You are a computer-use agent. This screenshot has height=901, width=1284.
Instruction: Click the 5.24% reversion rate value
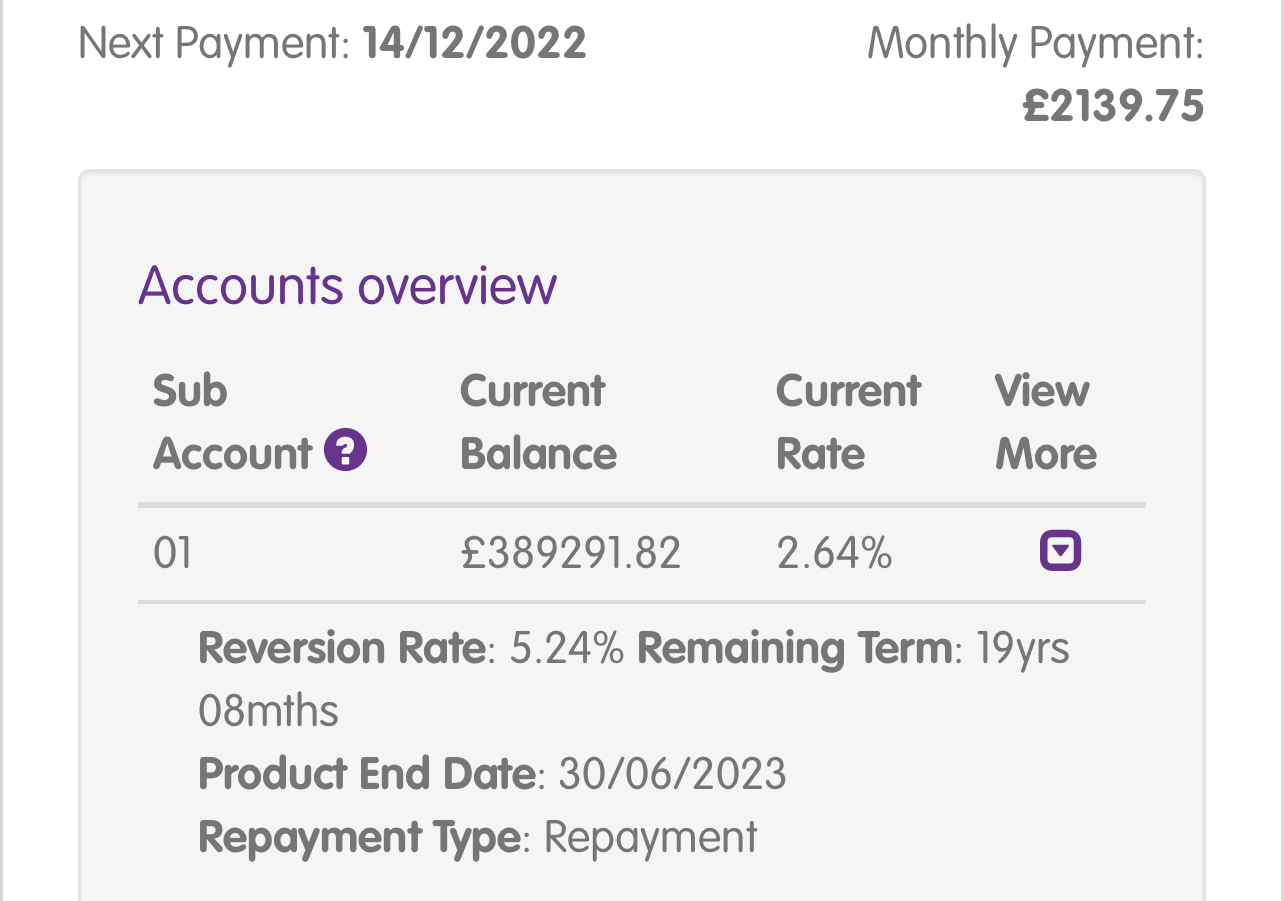click(x=567, y=648)
